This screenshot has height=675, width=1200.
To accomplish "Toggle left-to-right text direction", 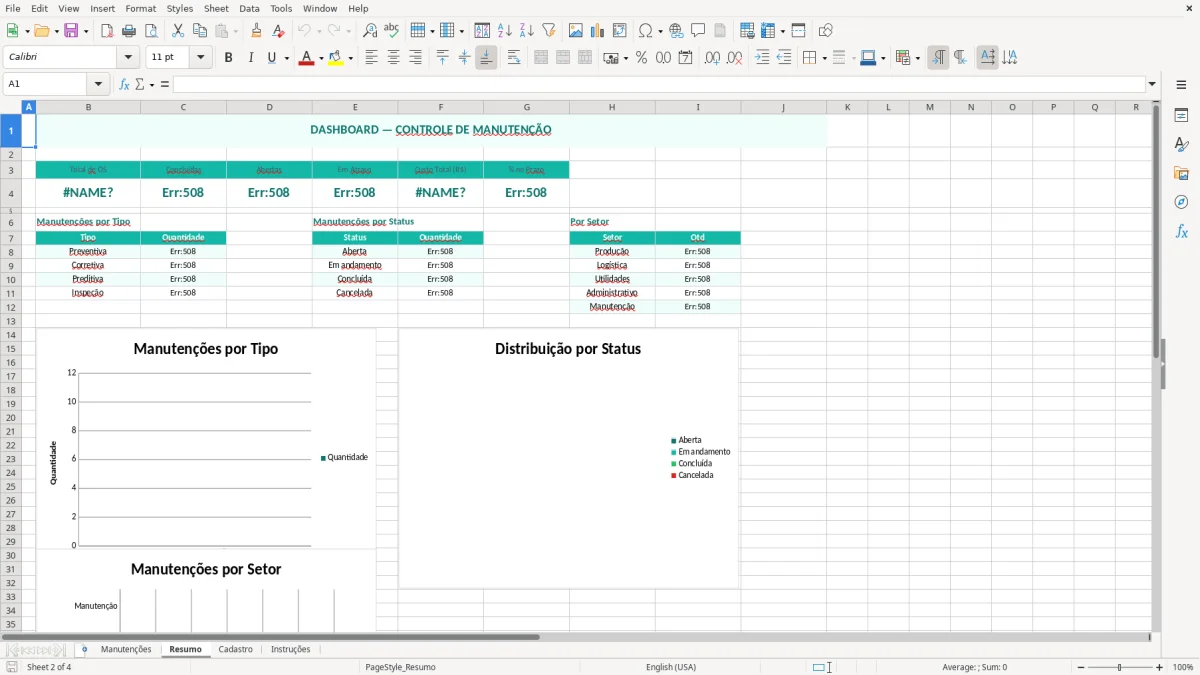I will pos(938,58).
